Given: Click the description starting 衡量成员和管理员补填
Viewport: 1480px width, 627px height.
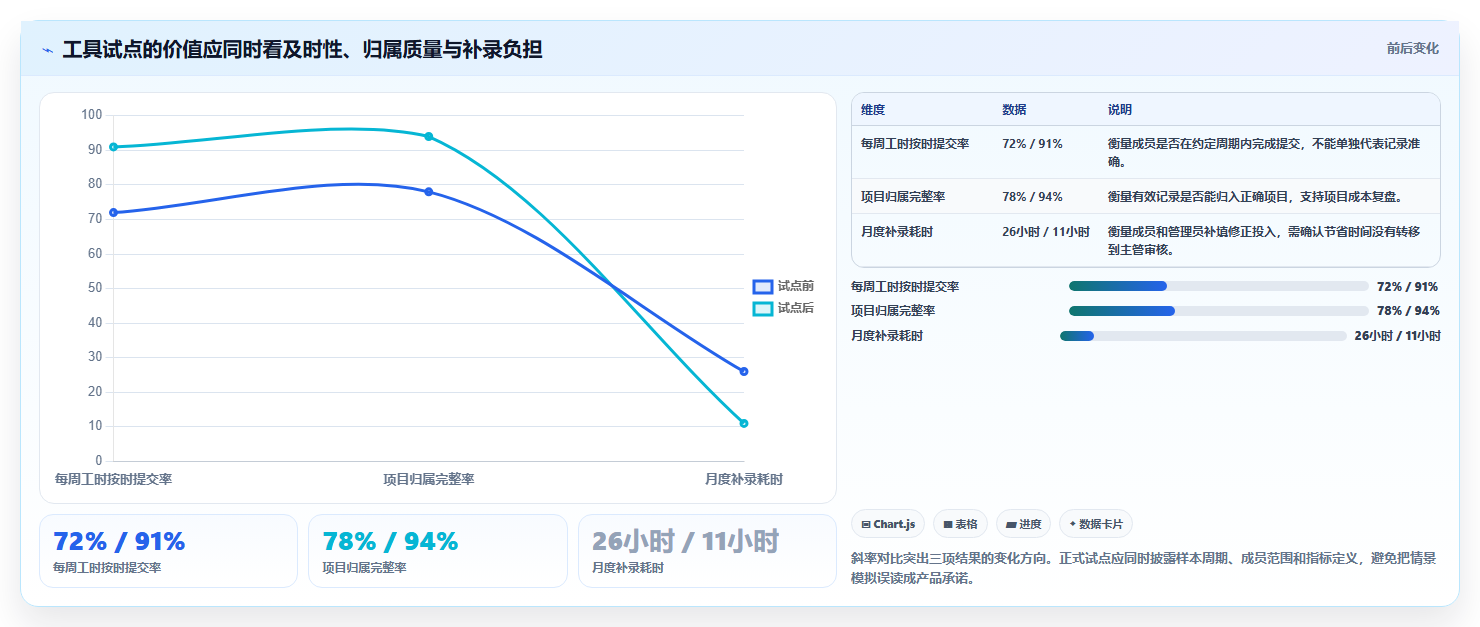Looking at the screenshot, I should tap(1264, 241).
